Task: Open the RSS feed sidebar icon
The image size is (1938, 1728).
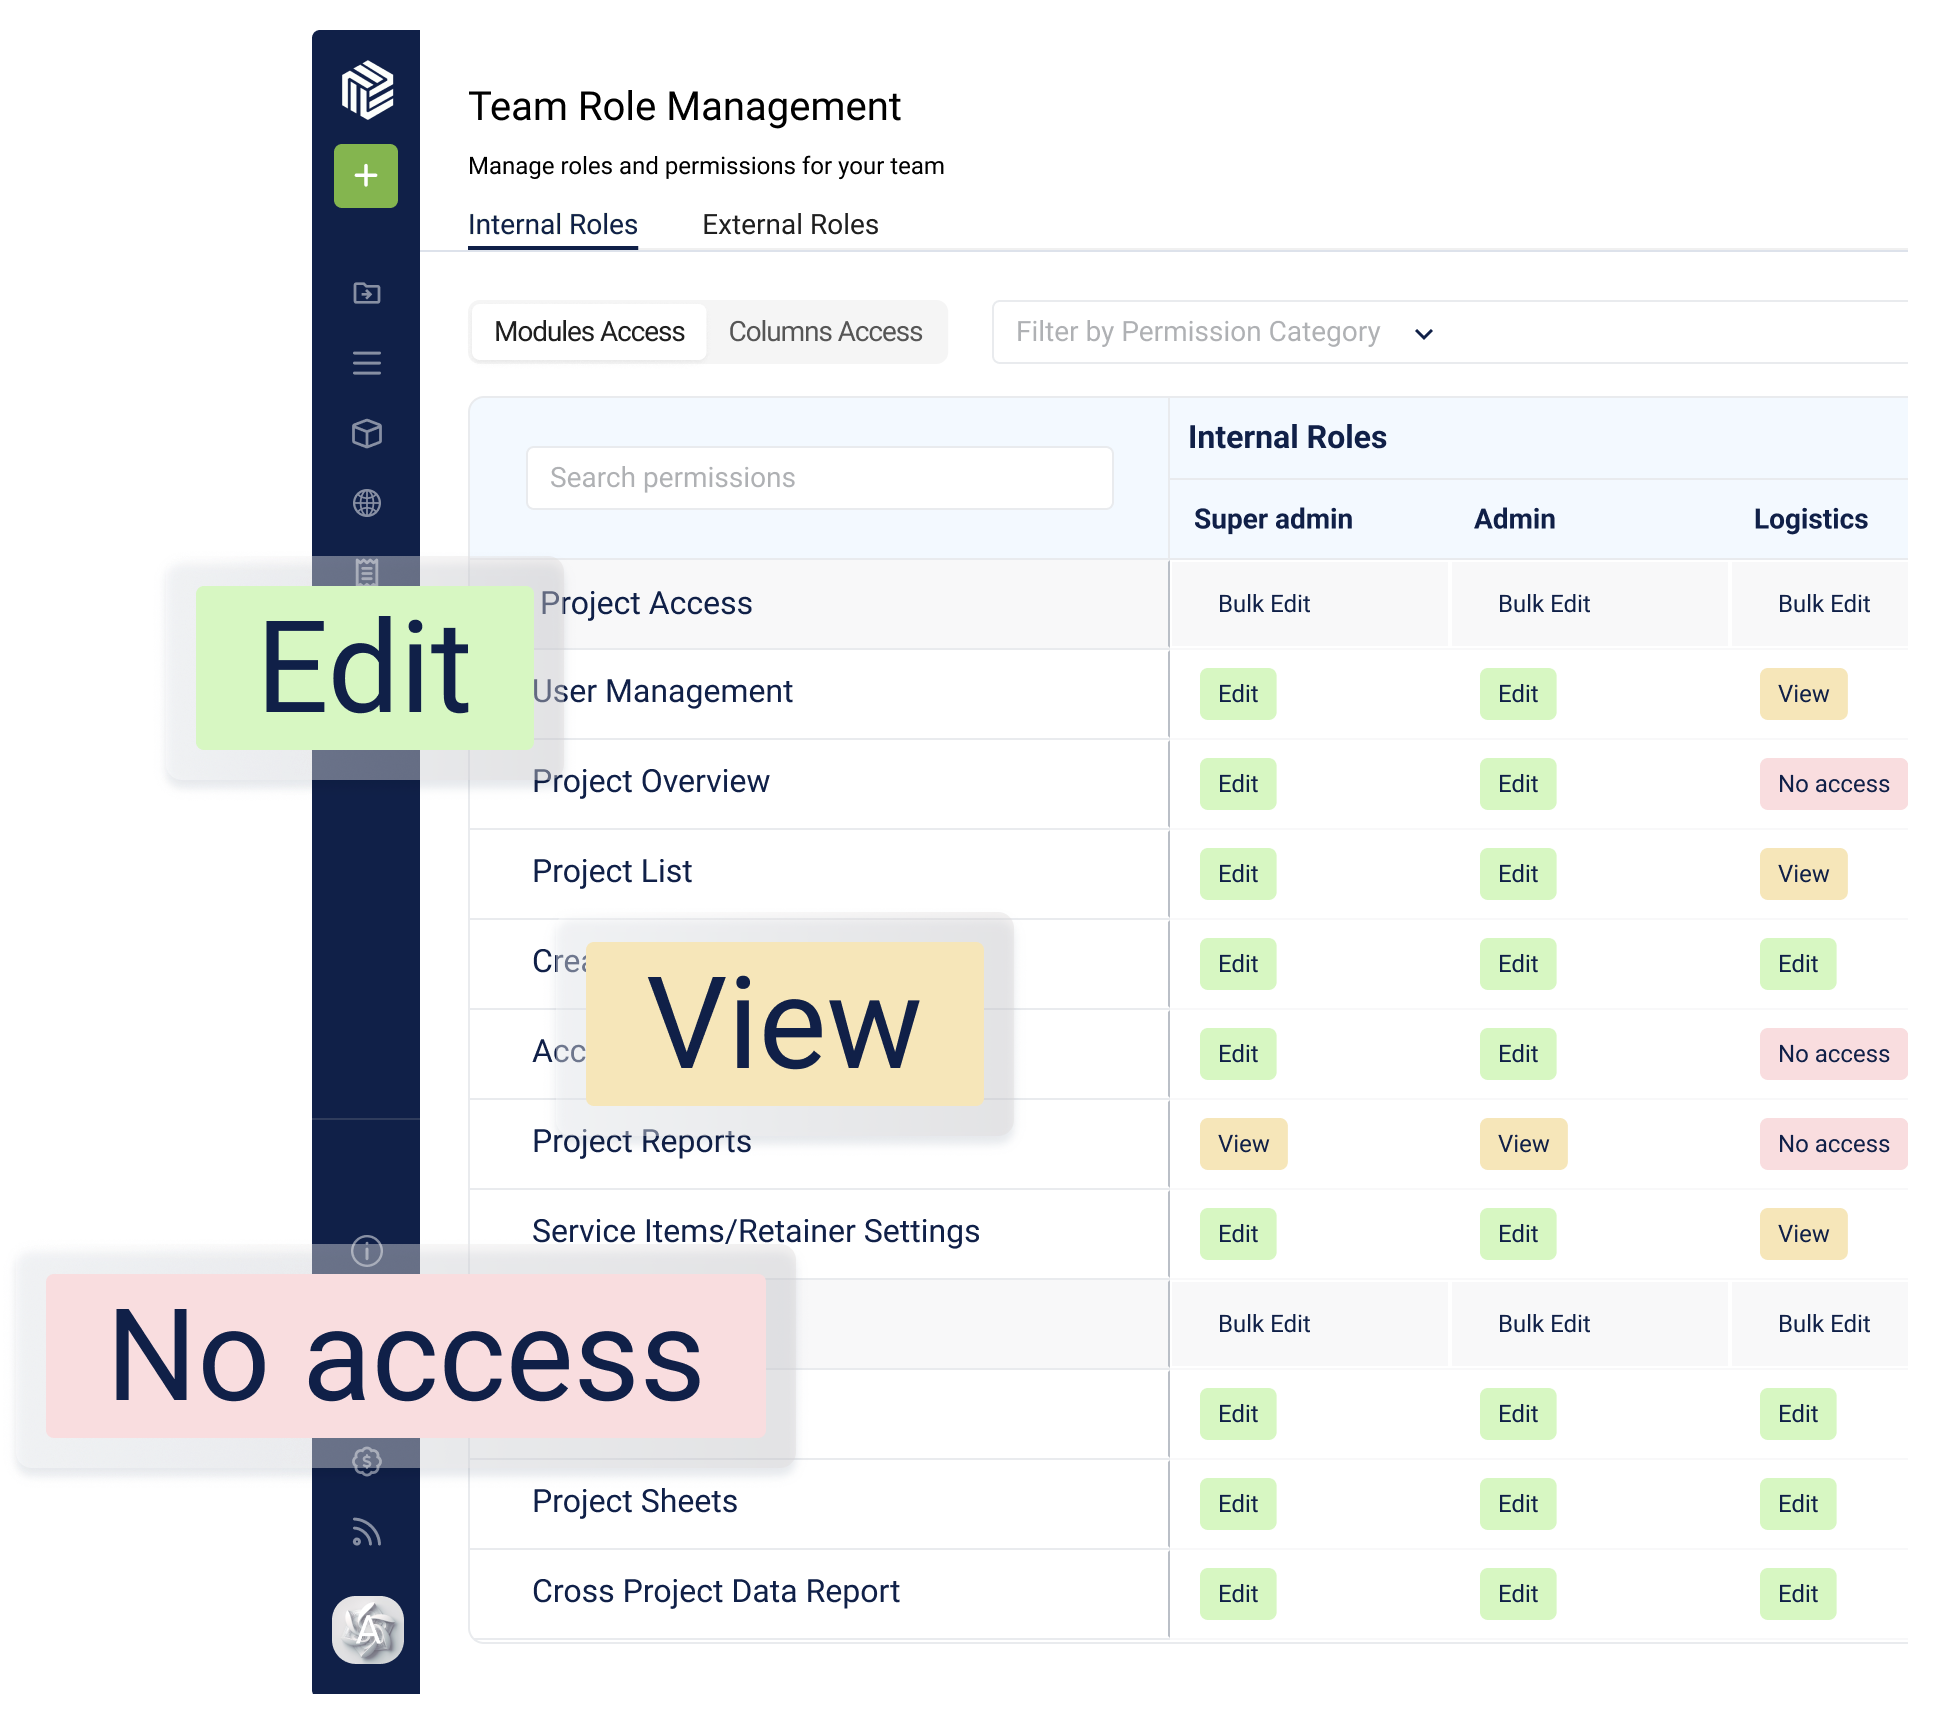Action: [x=367, y=1532]
